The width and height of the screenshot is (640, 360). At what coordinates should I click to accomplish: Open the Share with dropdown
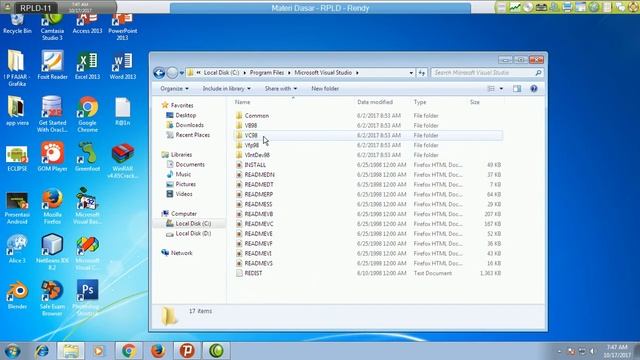coord(280,89)
